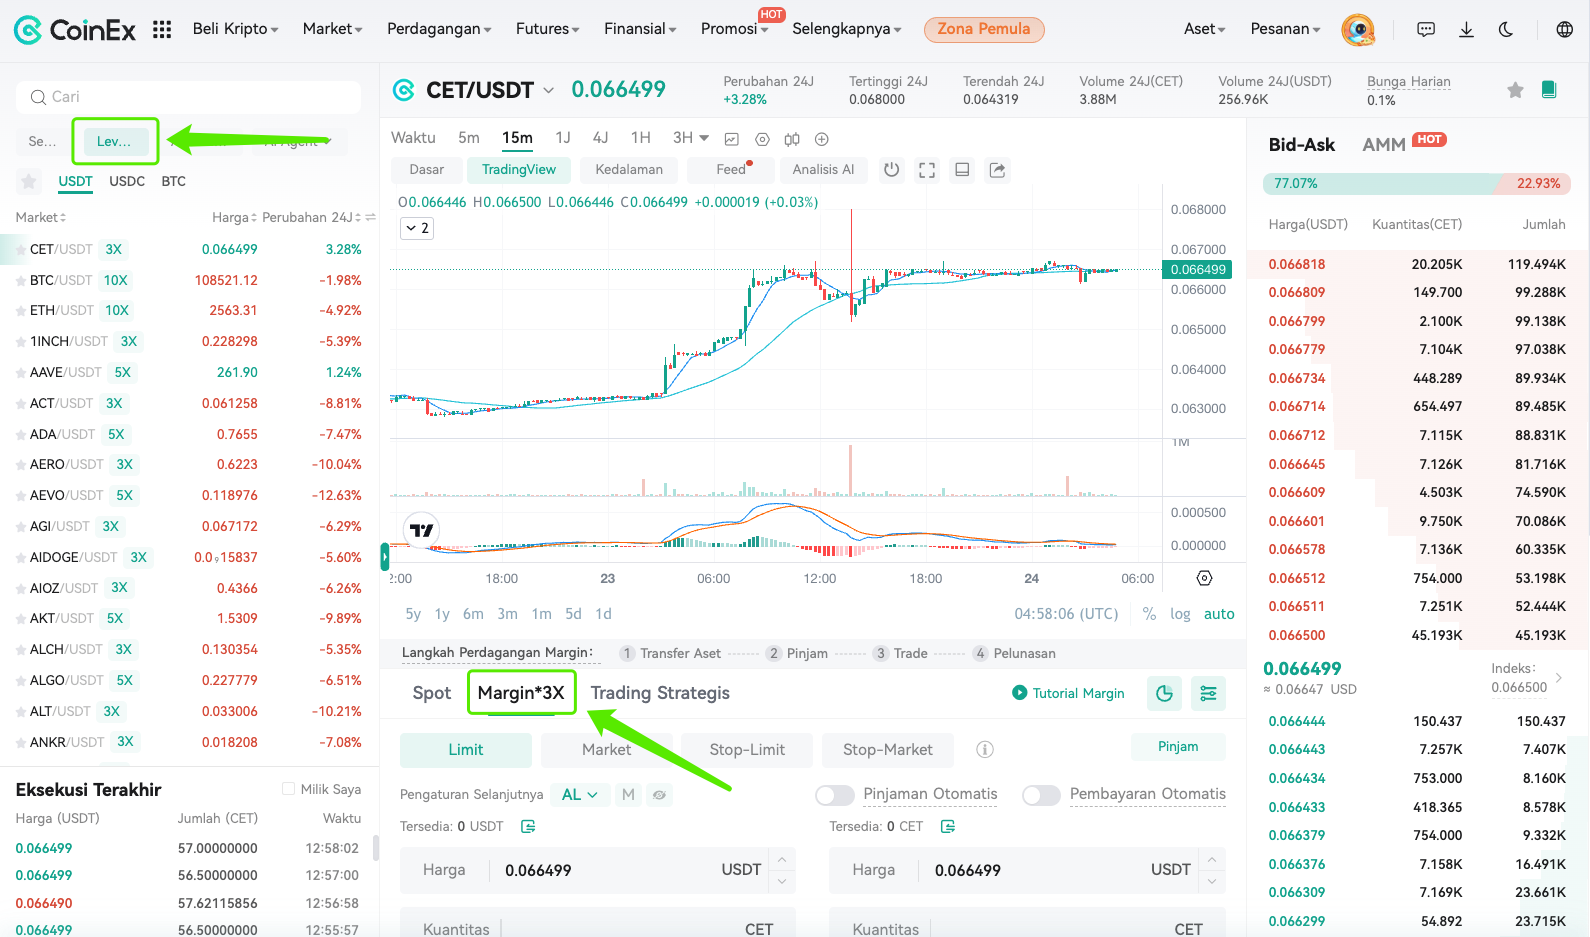Toggle the eye visibility icon

[x=659, y=795]
